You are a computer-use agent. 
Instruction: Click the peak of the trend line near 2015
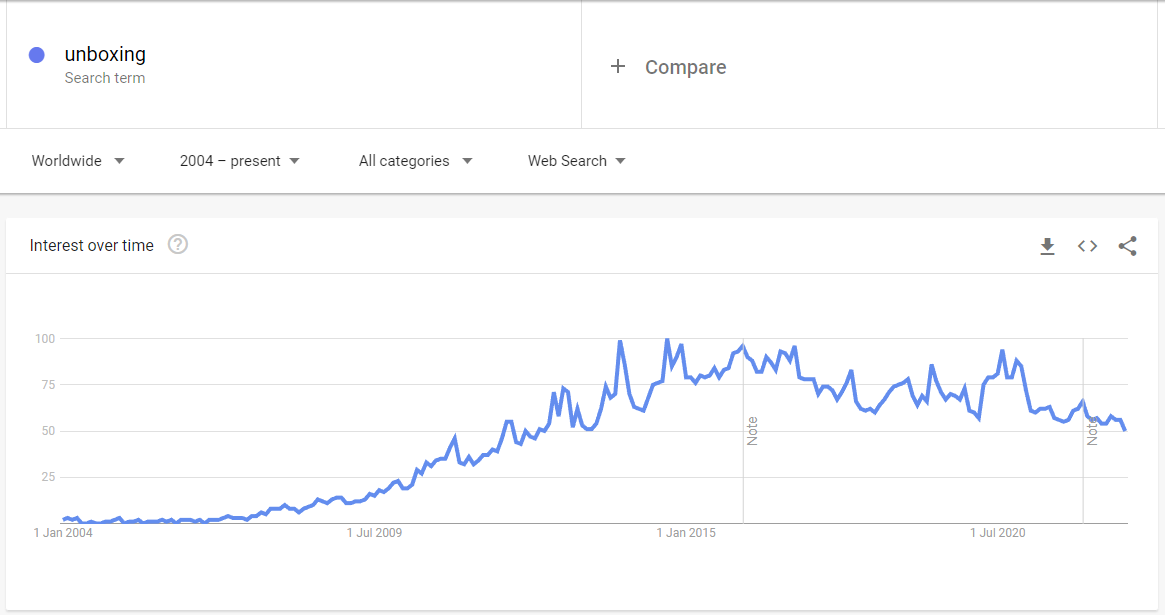pos(666,340)
